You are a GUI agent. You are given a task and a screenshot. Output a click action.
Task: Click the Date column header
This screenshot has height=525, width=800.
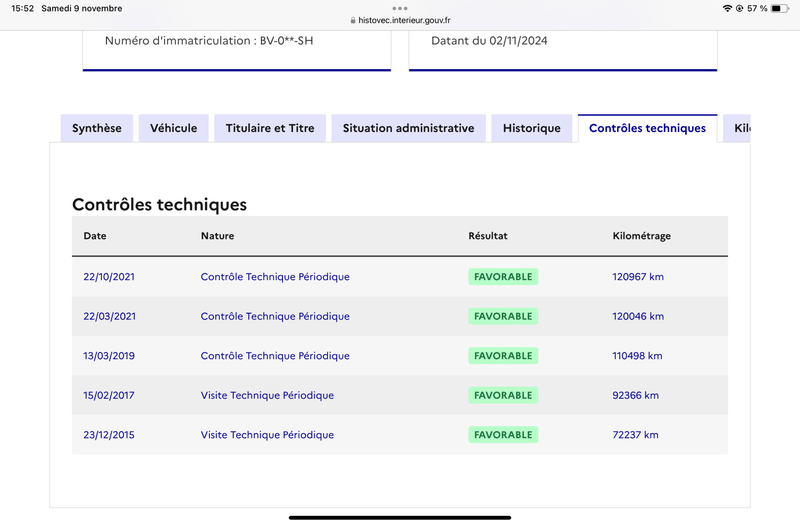point(95,236)
